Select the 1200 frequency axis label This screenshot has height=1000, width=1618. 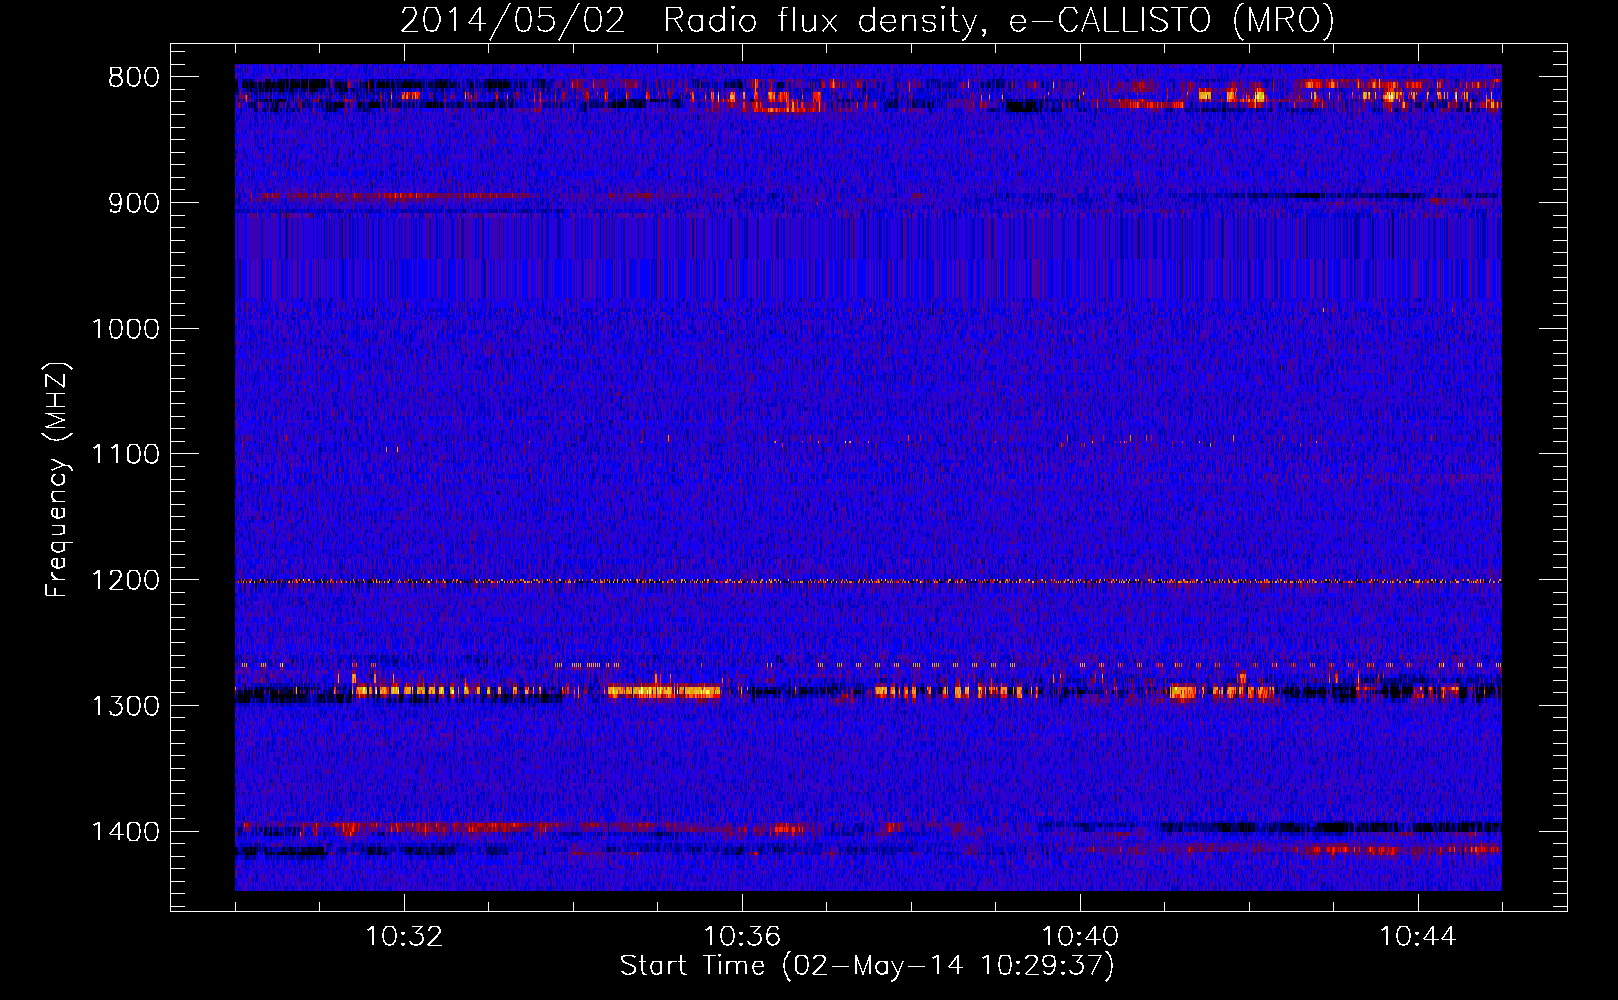coord(125,581)
